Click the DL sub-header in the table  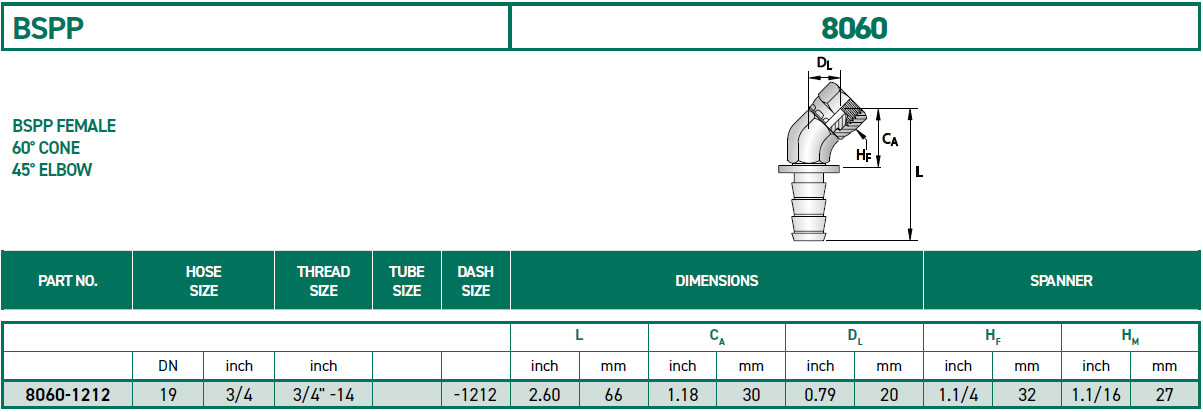(855, 338)
